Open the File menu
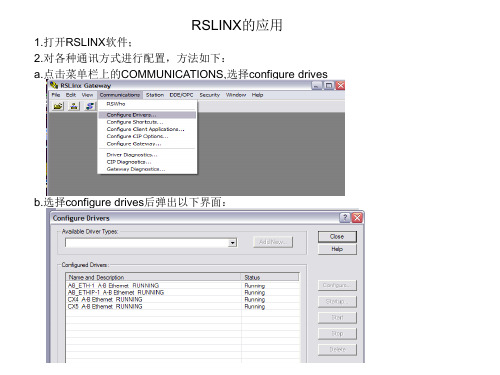 56,95
